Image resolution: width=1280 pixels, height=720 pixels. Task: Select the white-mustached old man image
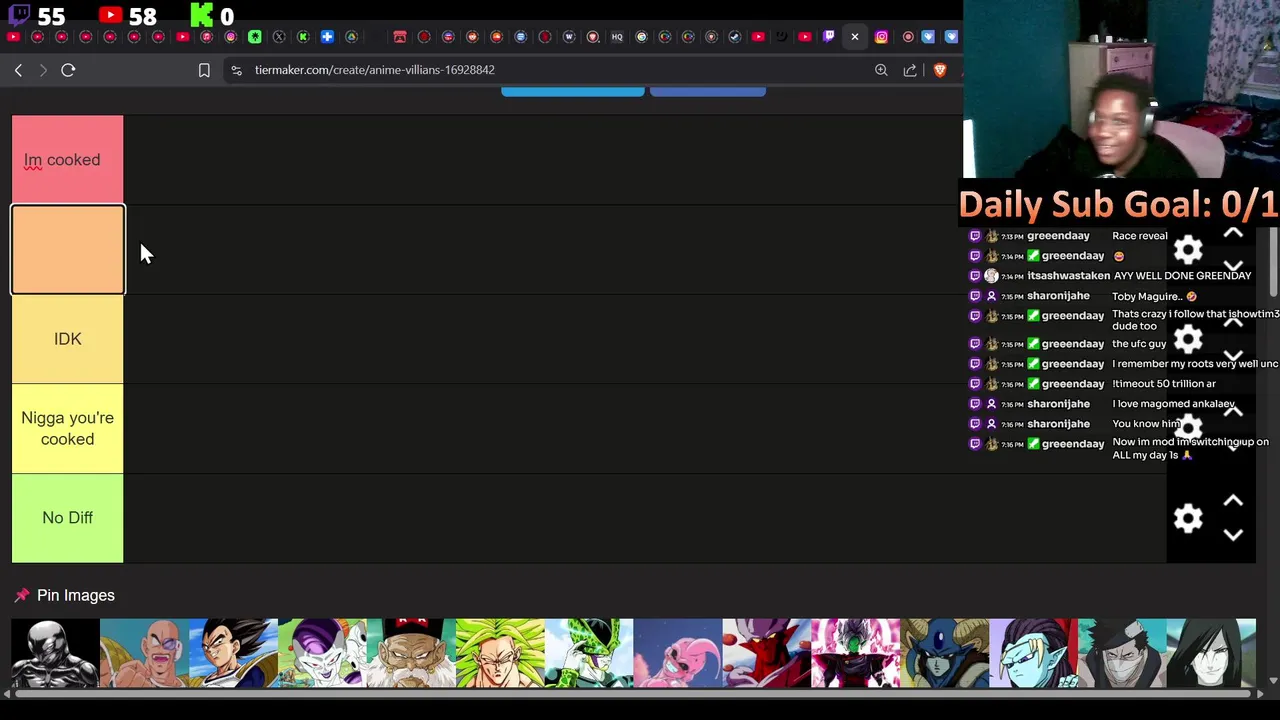411,653
